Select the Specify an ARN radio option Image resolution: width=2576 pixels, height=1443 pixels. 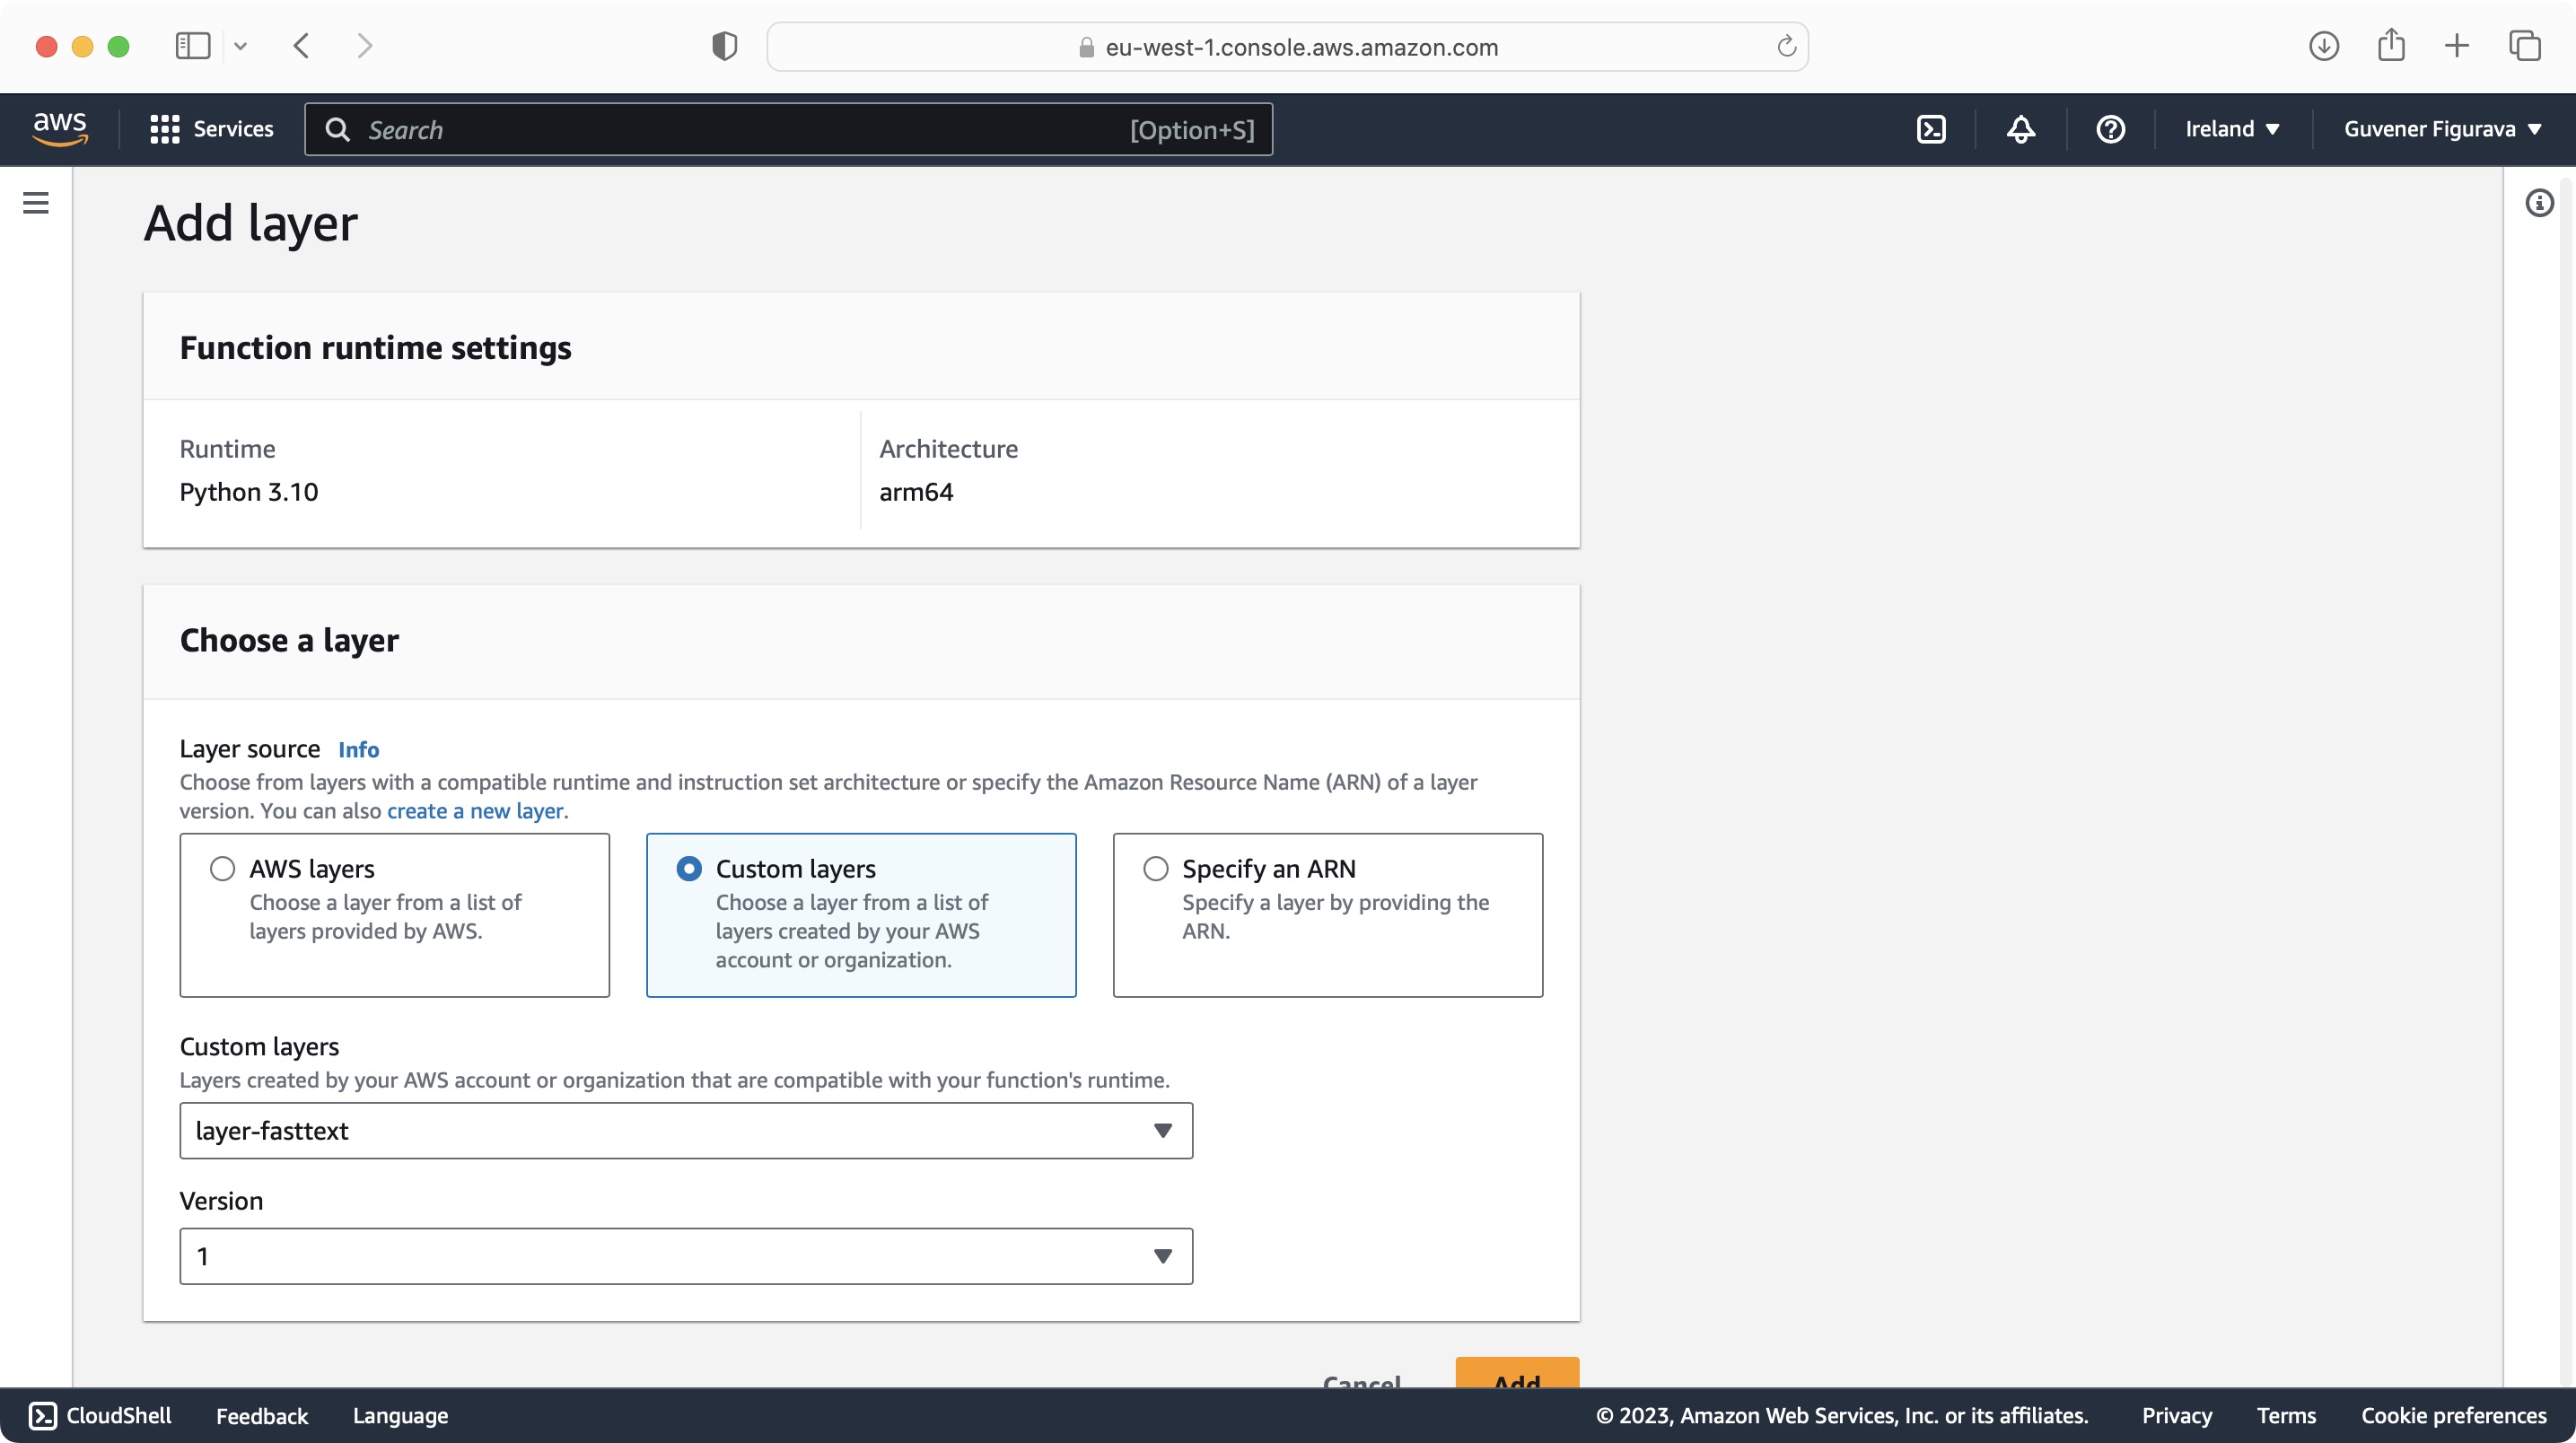(x=1155, y=868)
